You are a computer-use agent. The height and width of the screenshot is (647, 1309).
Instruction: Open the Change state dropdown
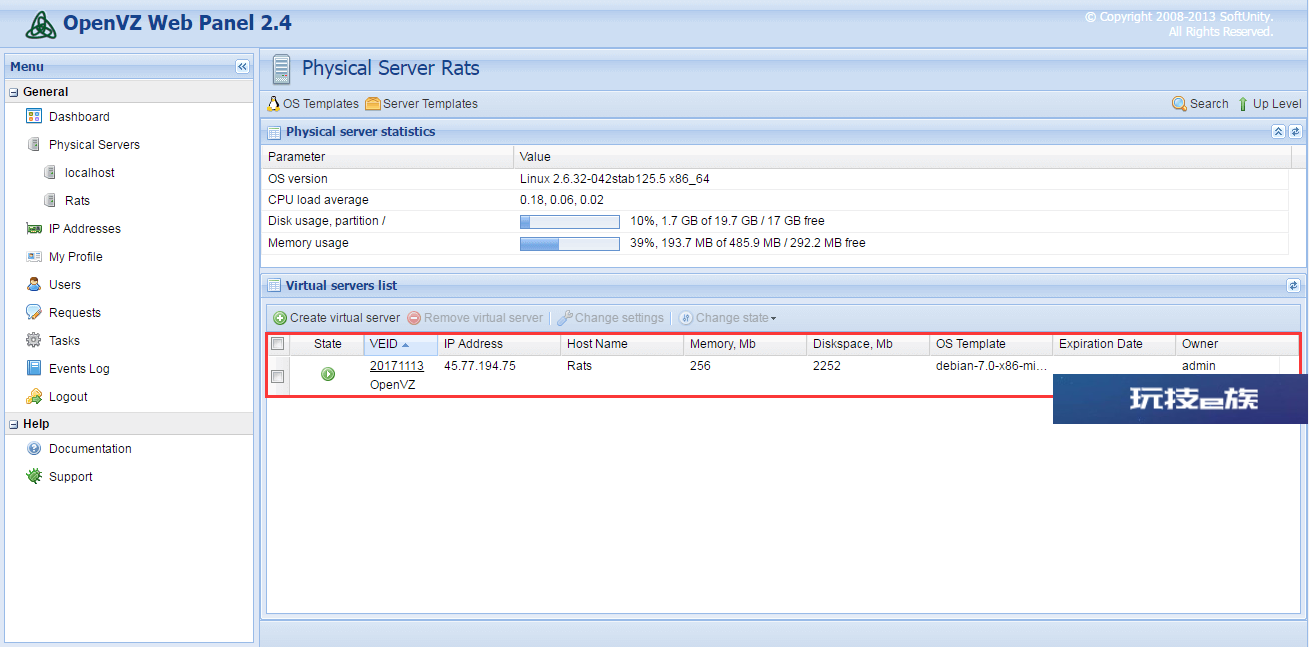click(x=728, y=318)
